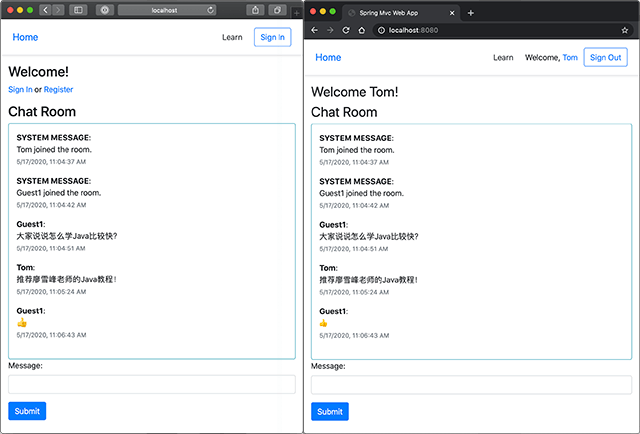Image resolution: width=640 pixels, height=434 pixels.
Task: Click Chrome's reload page icon
Action: click(x=347, y=30)
